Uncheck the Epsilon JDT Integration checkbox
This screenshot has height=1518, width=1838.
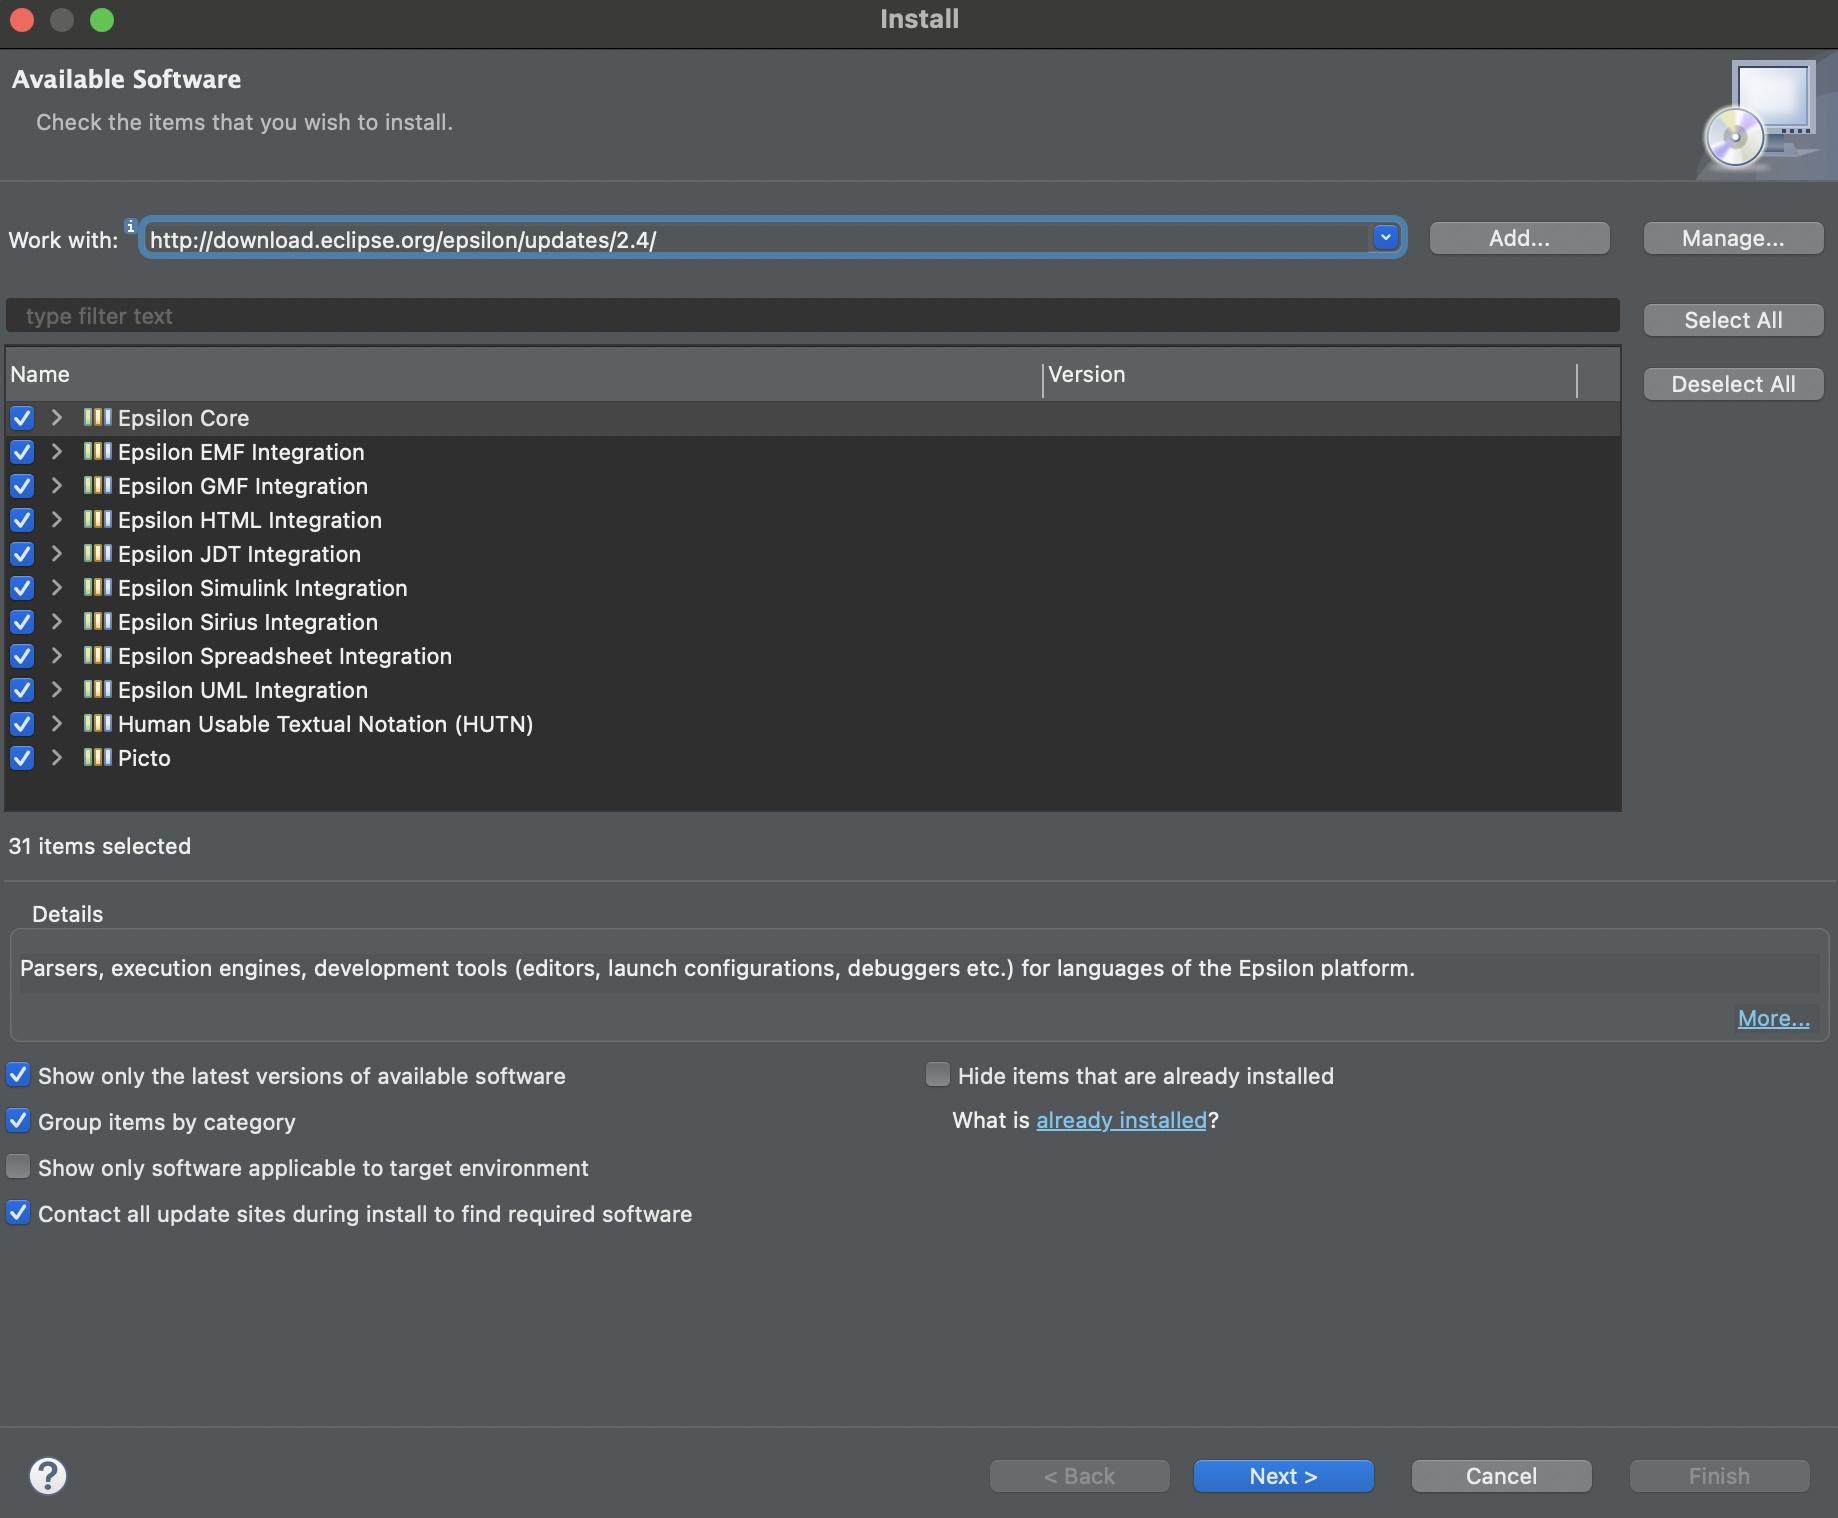(x=22, y=554)
